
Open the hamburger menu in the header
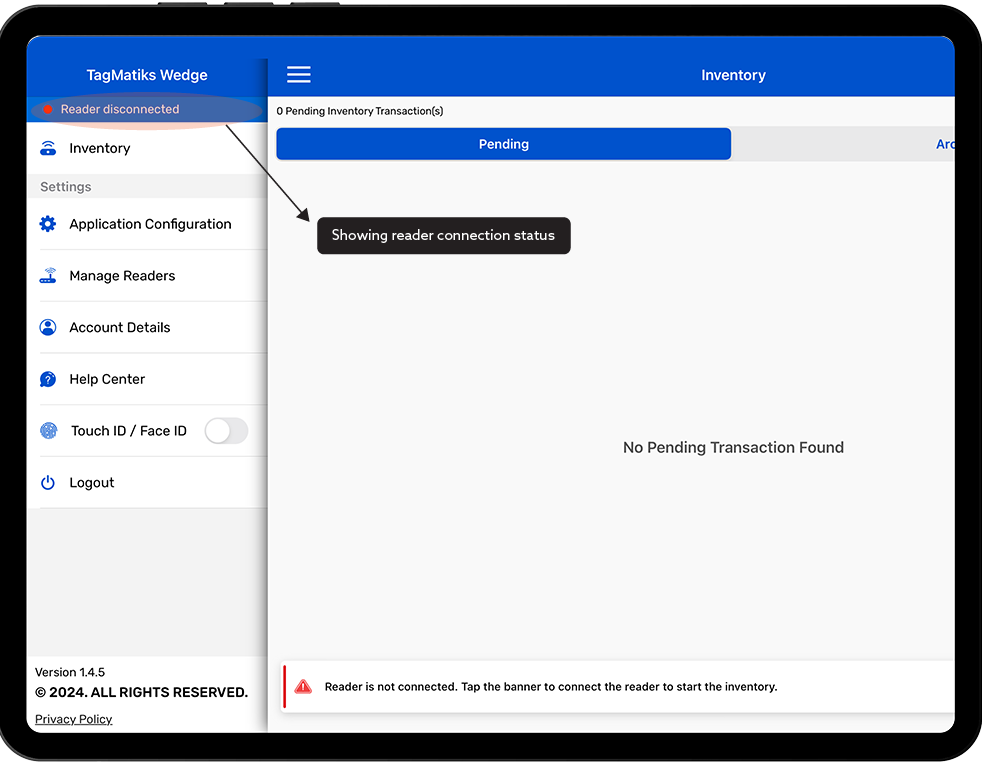(x=298, y=75)
